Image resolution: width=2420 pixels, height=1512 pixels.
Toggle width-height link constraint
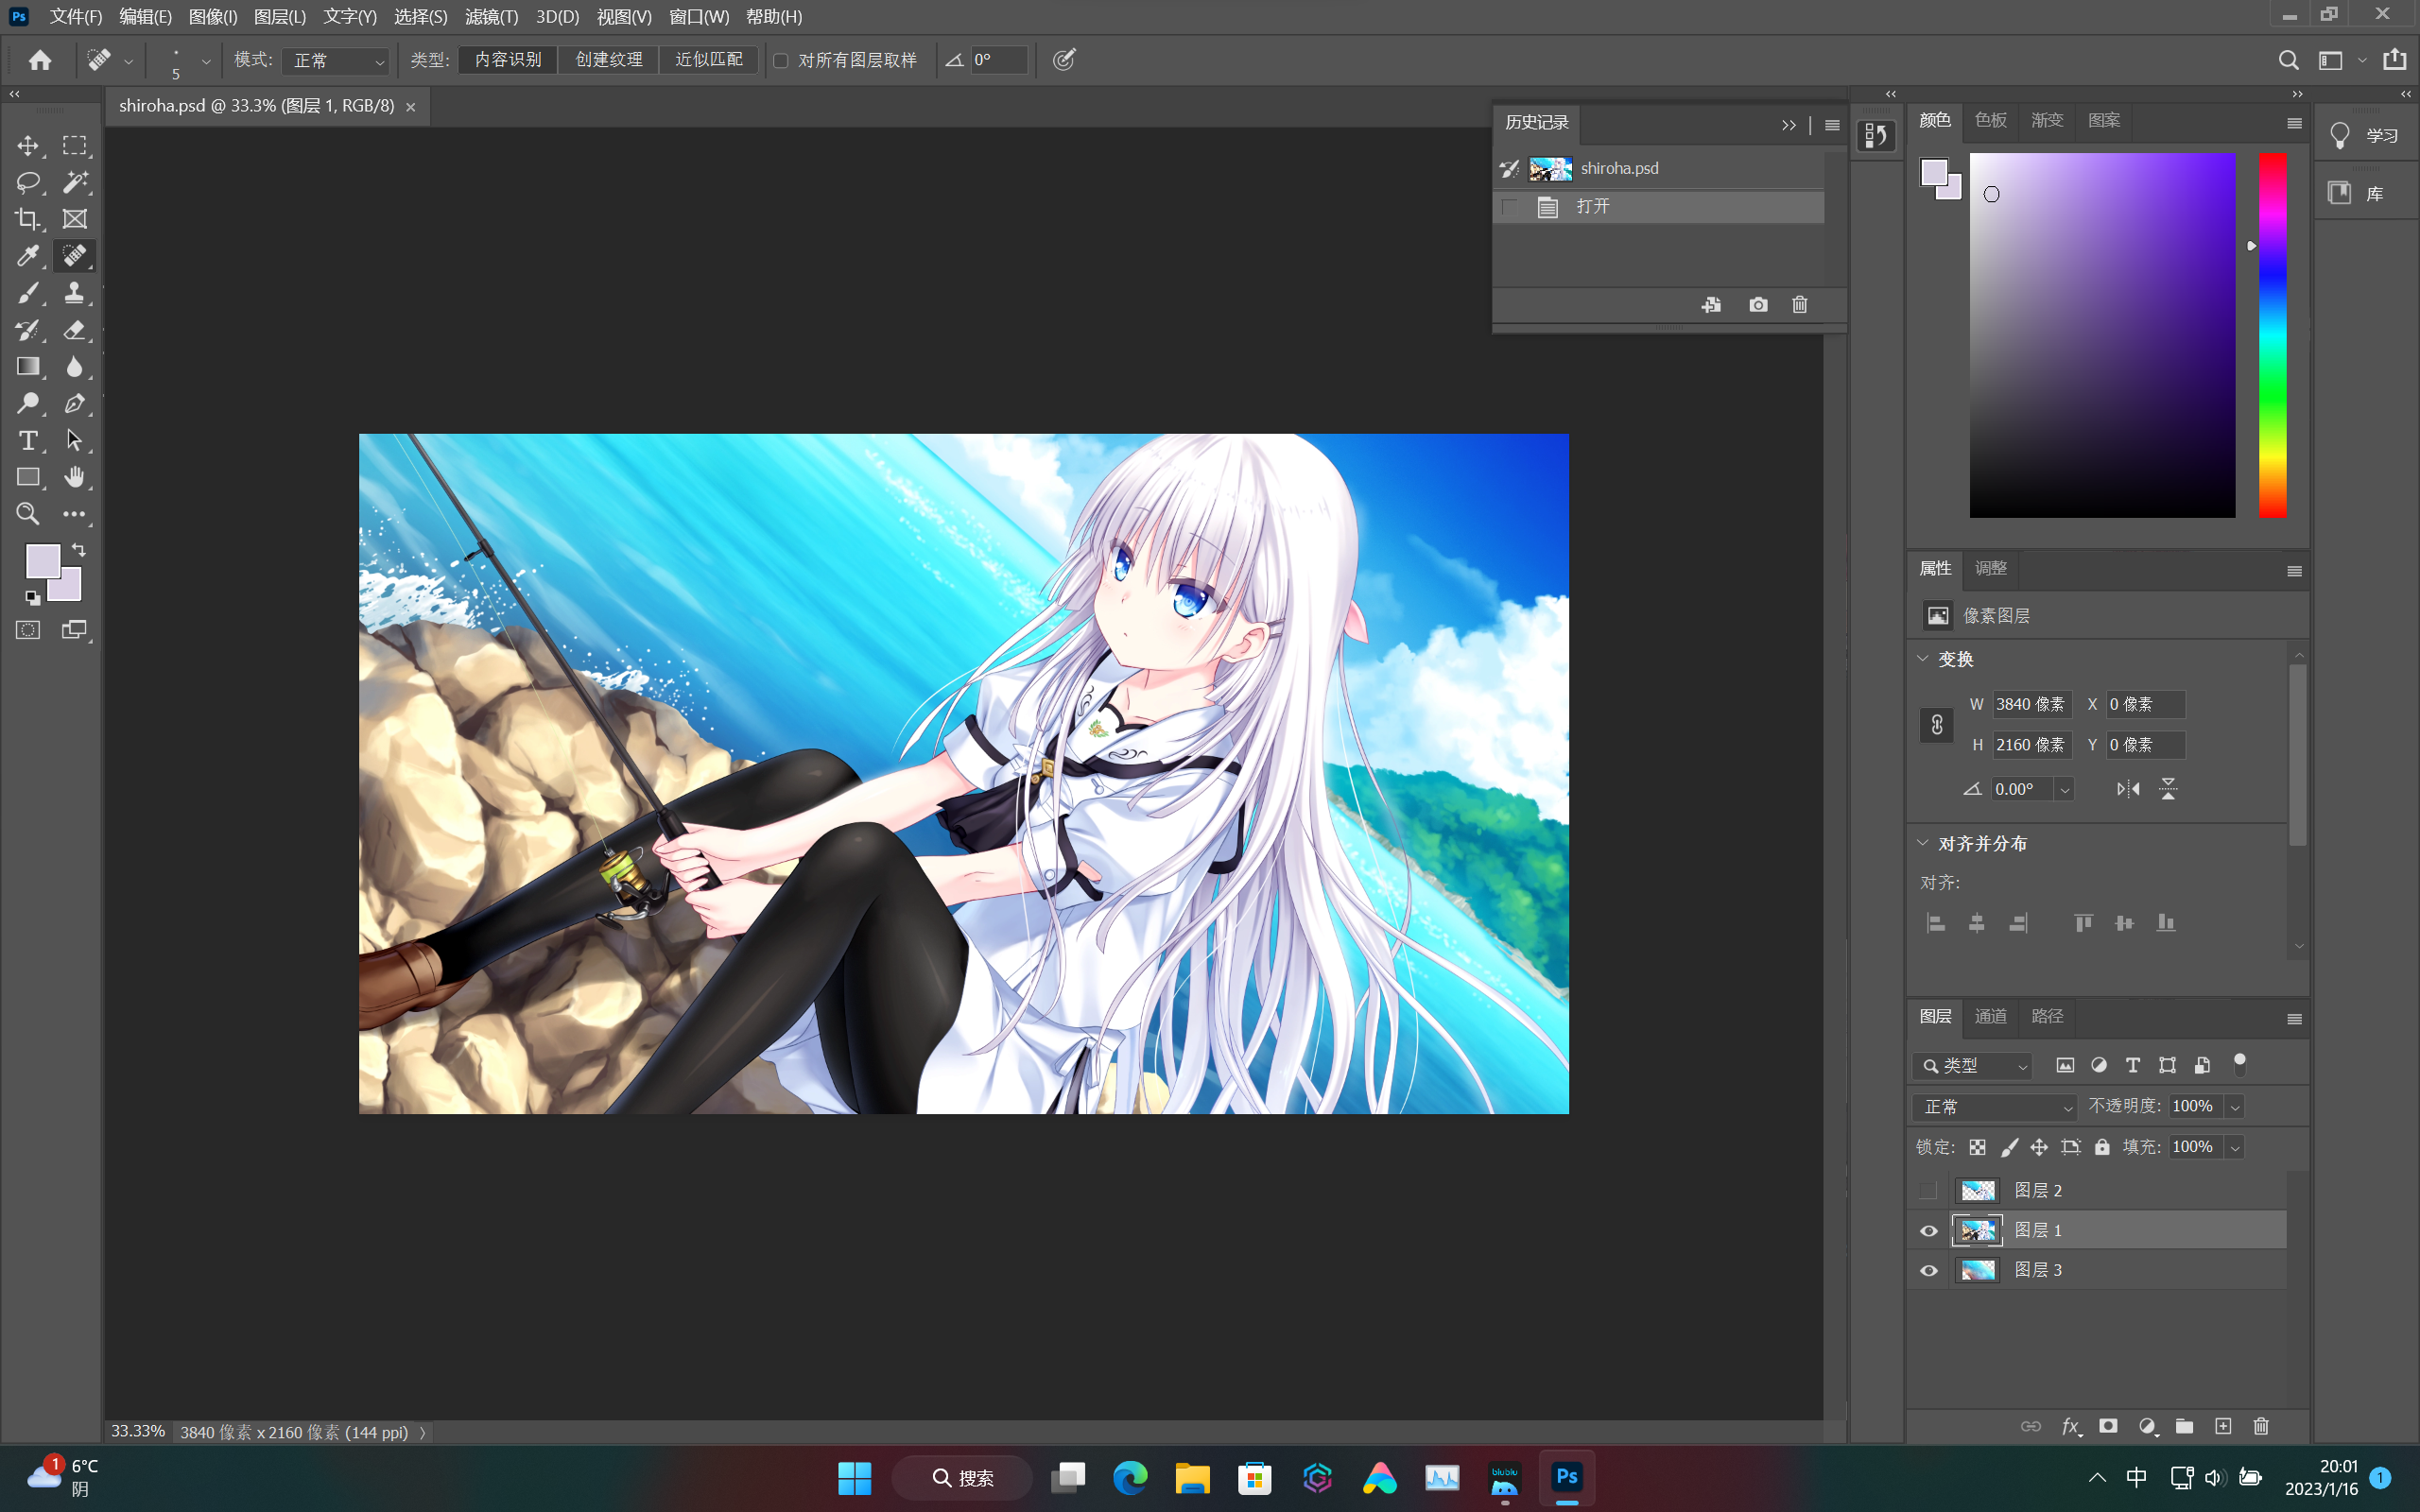coord(1936,724)
